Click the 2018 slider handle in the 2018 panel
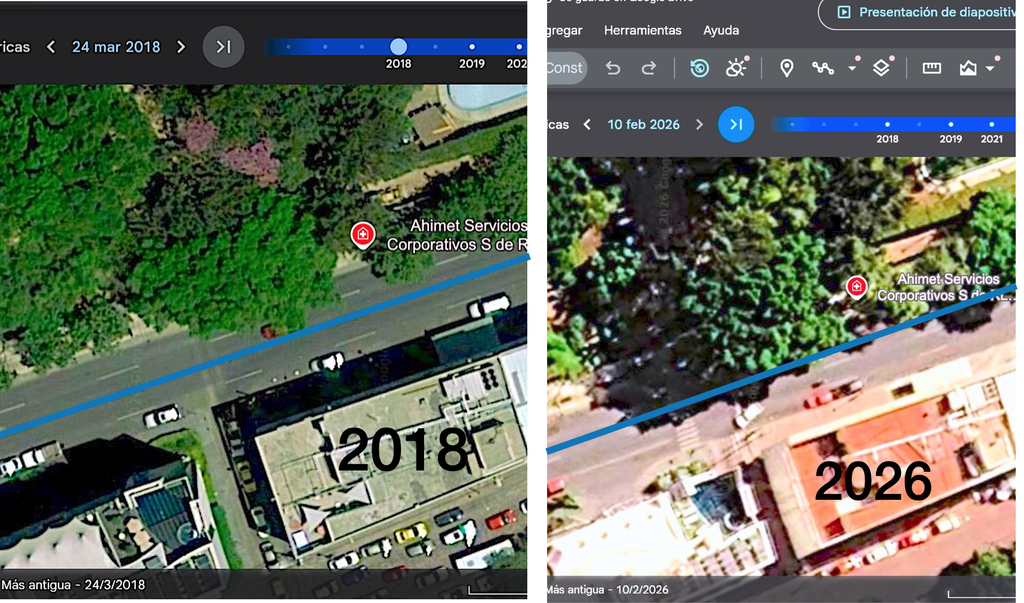1024x603 pixels. pyautogui.click(x=398, y=46)
